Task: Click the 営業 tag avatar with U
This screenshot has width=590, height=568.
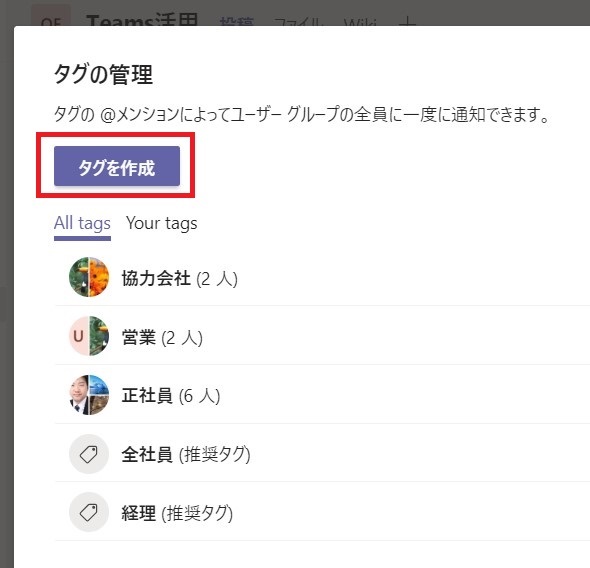Action: click(89, 336)
